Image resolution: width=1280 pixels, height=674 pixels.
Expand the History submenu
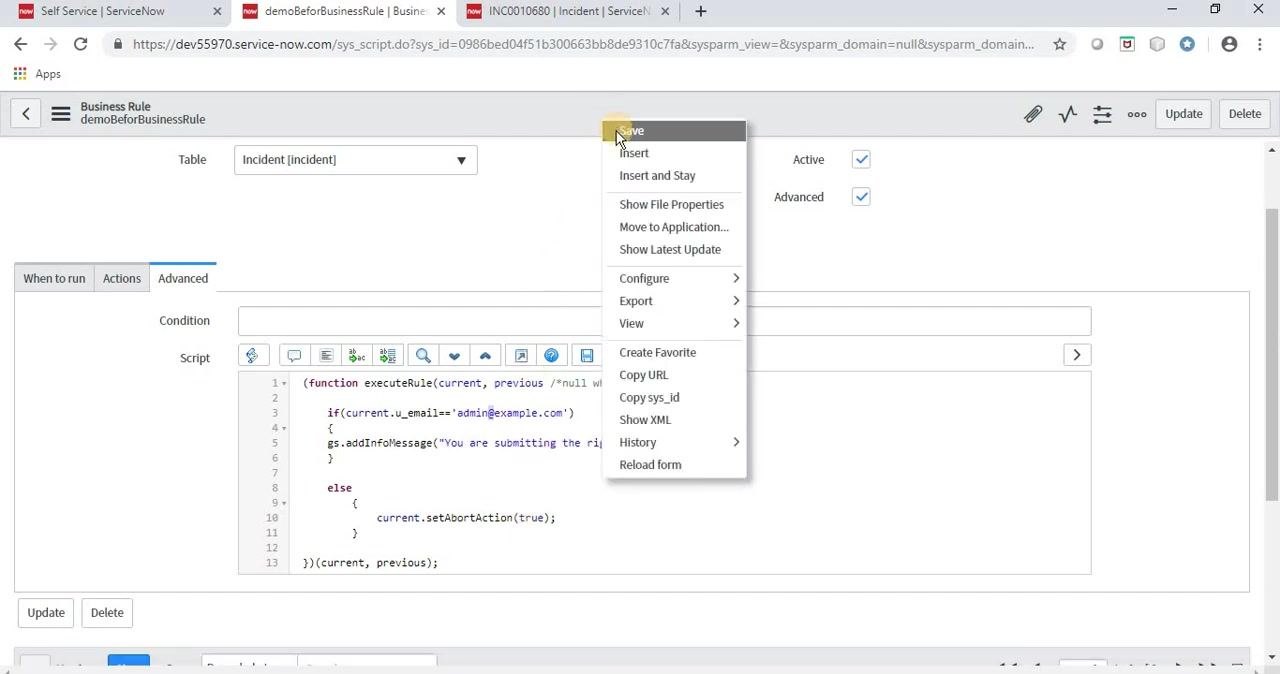[675, 442]
